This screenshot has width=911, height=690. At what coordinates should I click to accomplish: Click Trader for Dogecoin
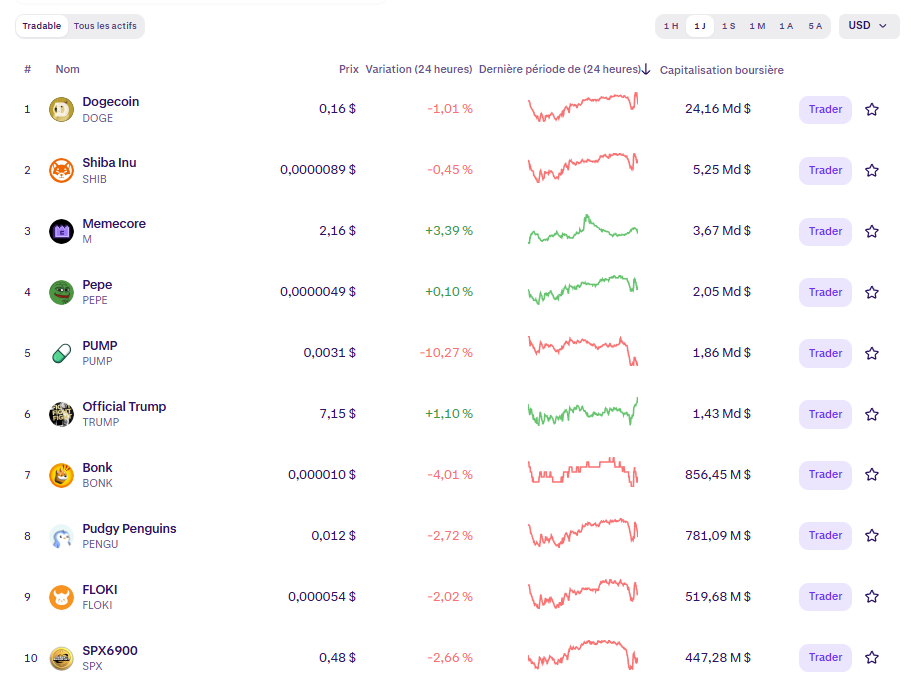click(824, 109)
